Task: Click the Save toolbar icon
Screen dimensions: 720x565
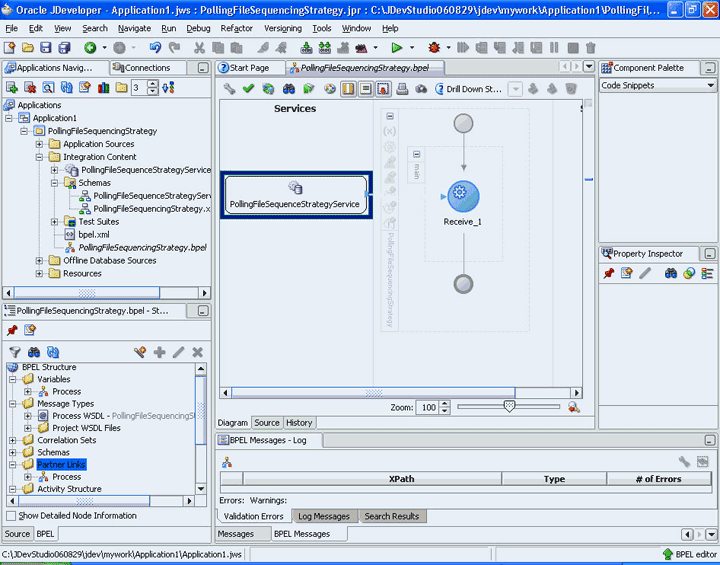Action: [45, 47]
